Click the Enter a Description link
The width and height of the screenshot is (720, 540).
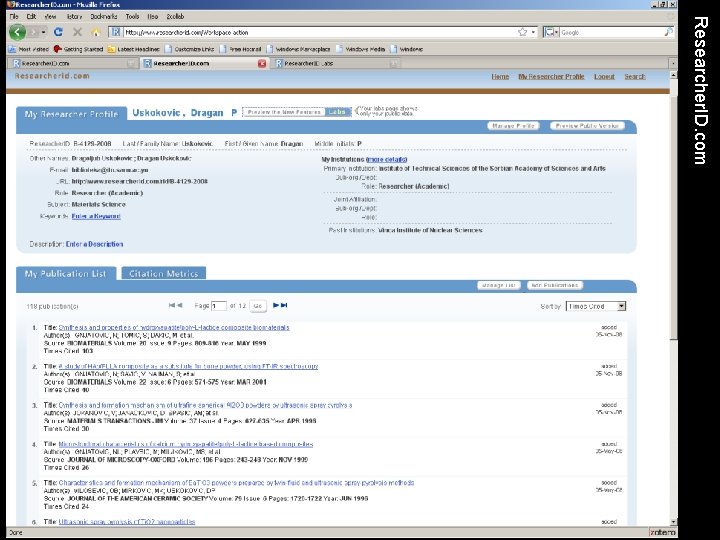(95, 244)
